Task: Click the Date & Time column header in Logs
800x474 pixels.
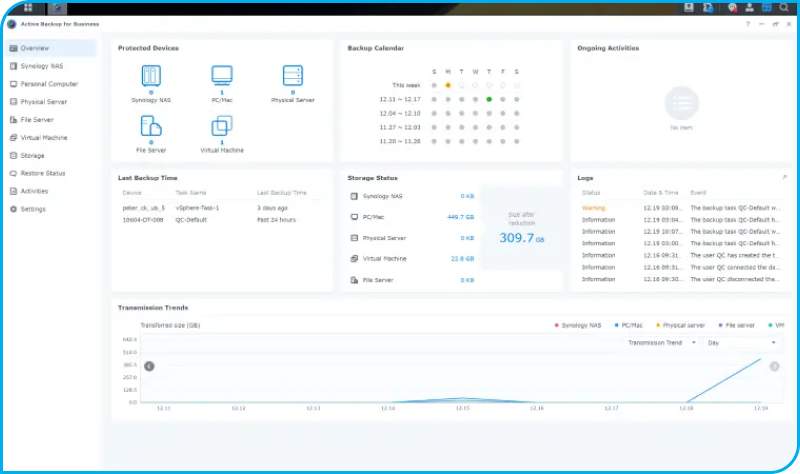Action: [661, 193]
